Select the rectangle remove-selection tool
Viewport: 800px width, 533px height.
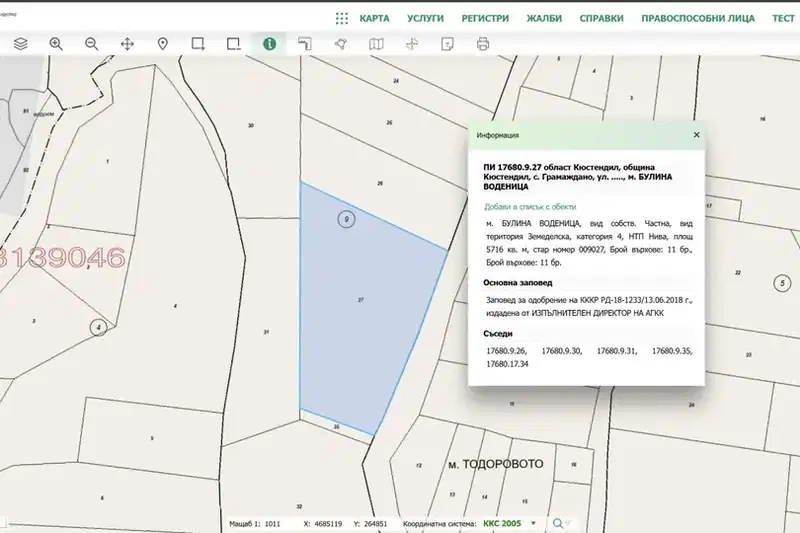pyautogui.click(x=234, y=44)
